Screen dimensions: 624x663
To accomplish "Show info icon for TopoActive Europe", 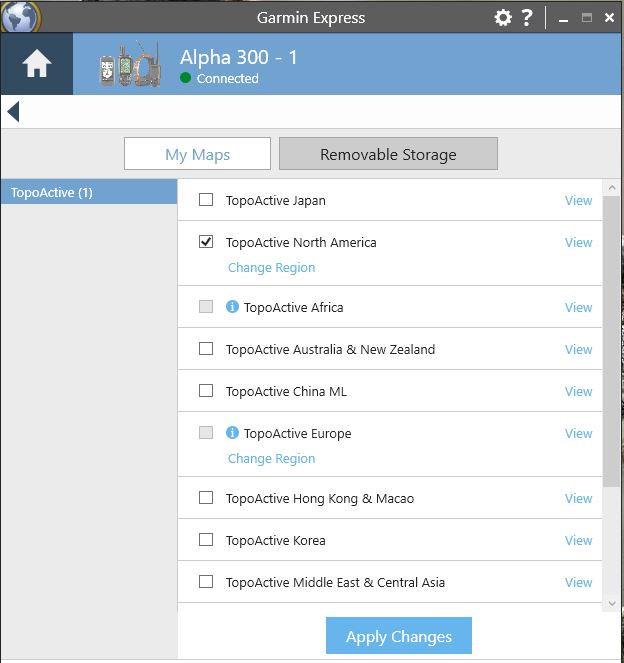I will click(x=232, y=432).
